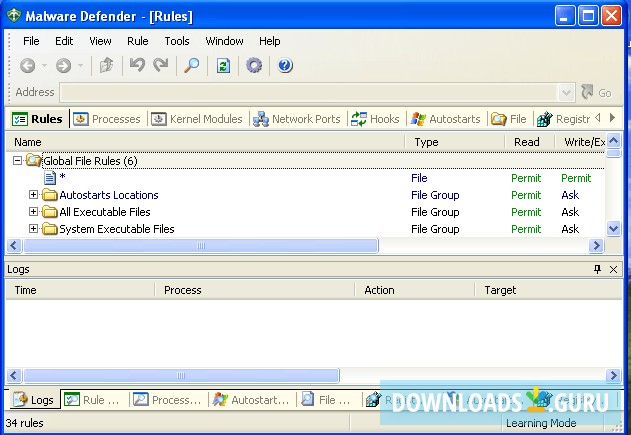This screenshot has height=435, width=631.
Task: Pin the Logs panel with pushpin icon
Action: point(597,269)
